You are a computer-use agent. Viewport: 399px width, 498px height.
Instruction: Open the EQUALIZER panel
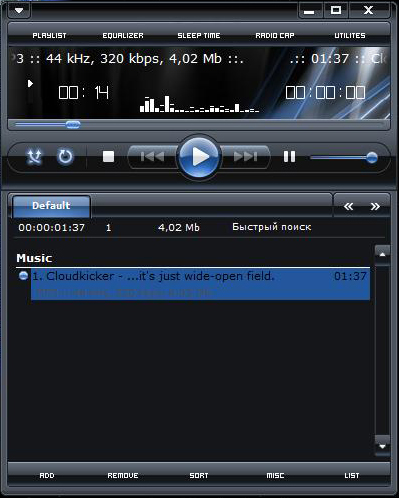click(123, 35)
